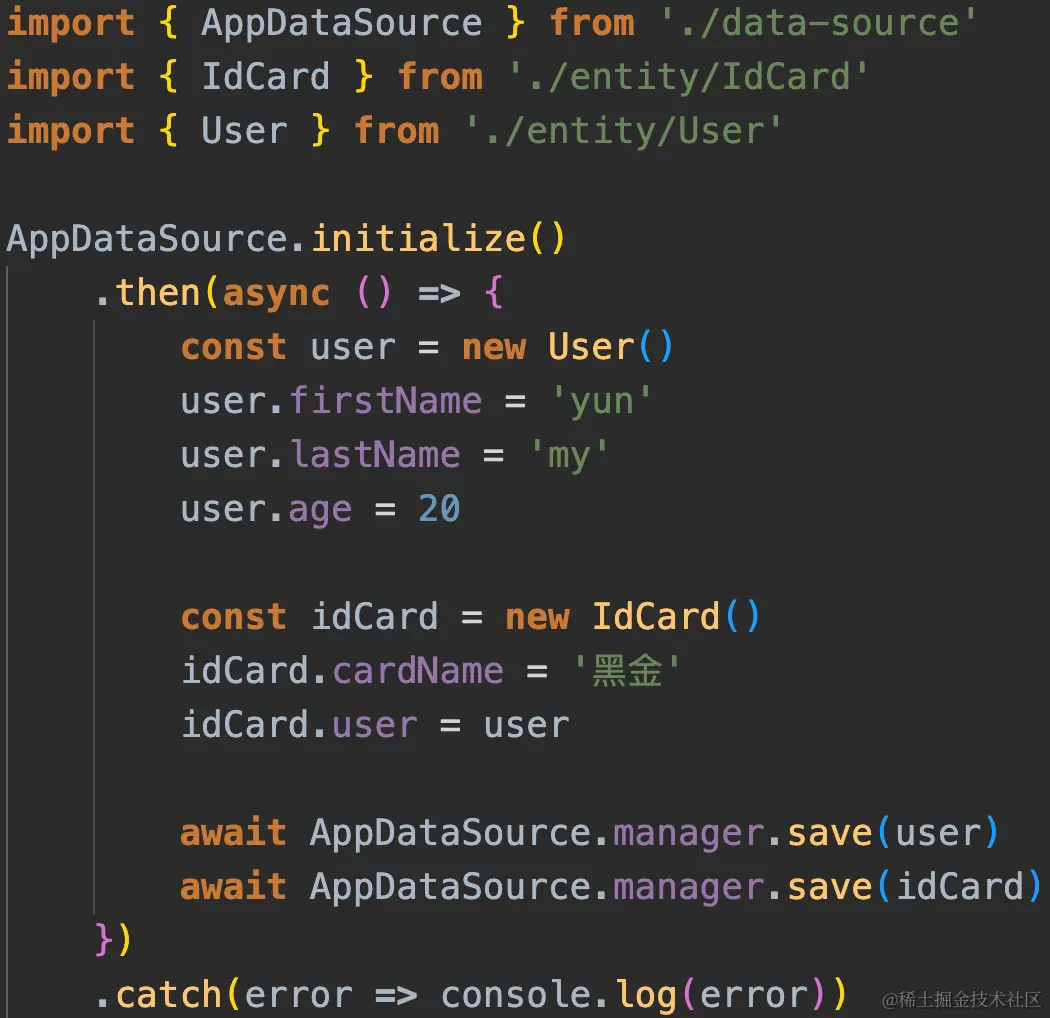Click User identifier in the third import
1050x1018 pixels.
tap(244, 131)
